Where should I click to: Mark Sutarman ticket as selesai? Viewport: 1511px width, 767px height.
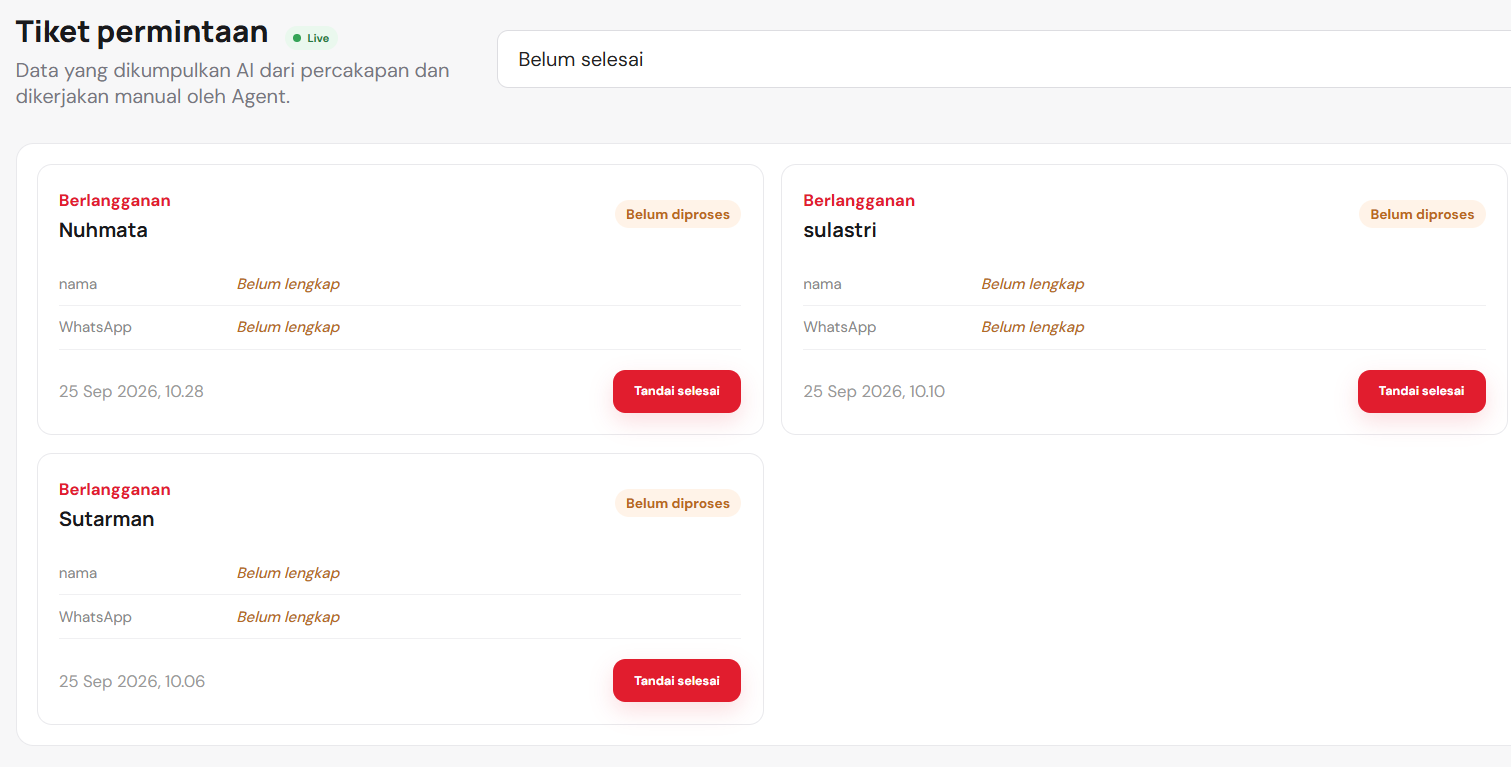pos(677,680)
